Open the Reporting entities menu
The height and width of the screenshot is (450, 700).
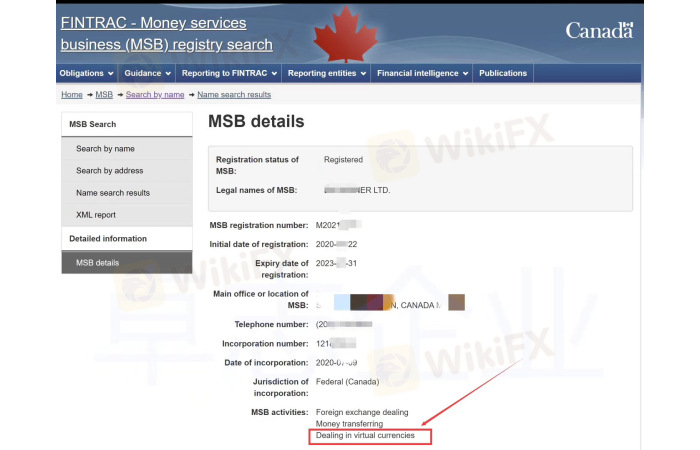[x=327, y=73]
